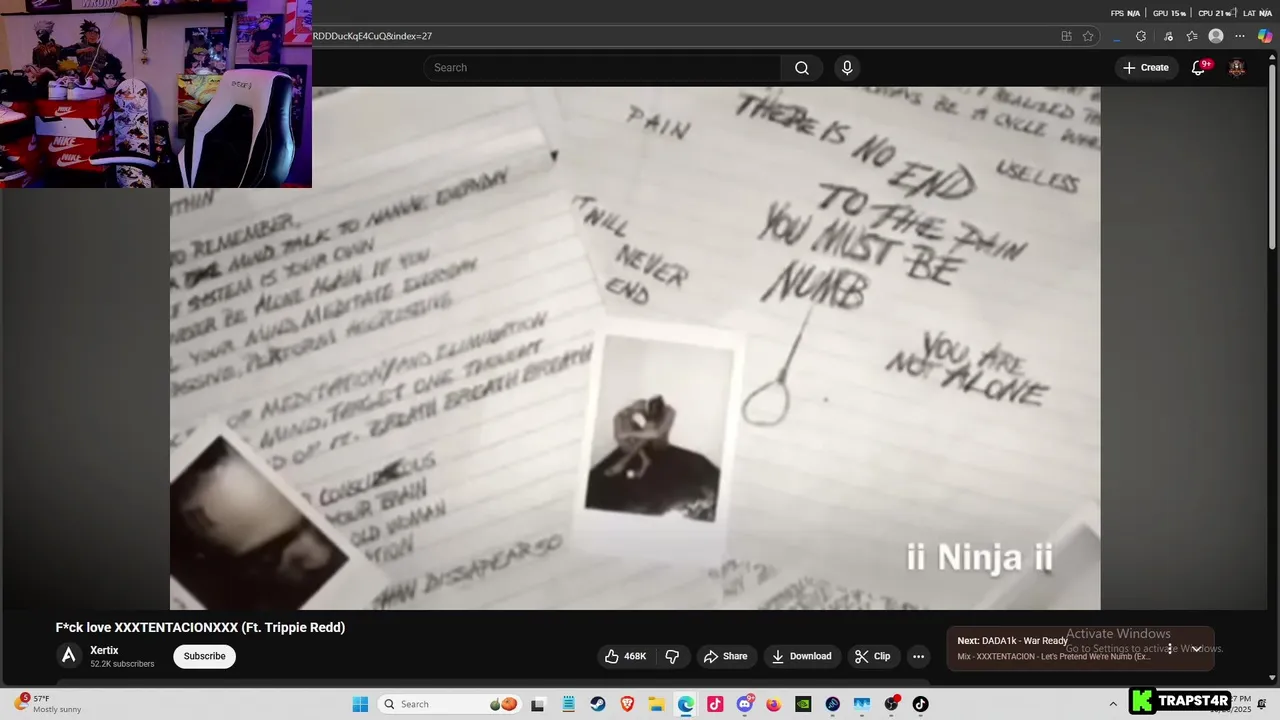Open Firefox from taskbar

pos(774,704)
